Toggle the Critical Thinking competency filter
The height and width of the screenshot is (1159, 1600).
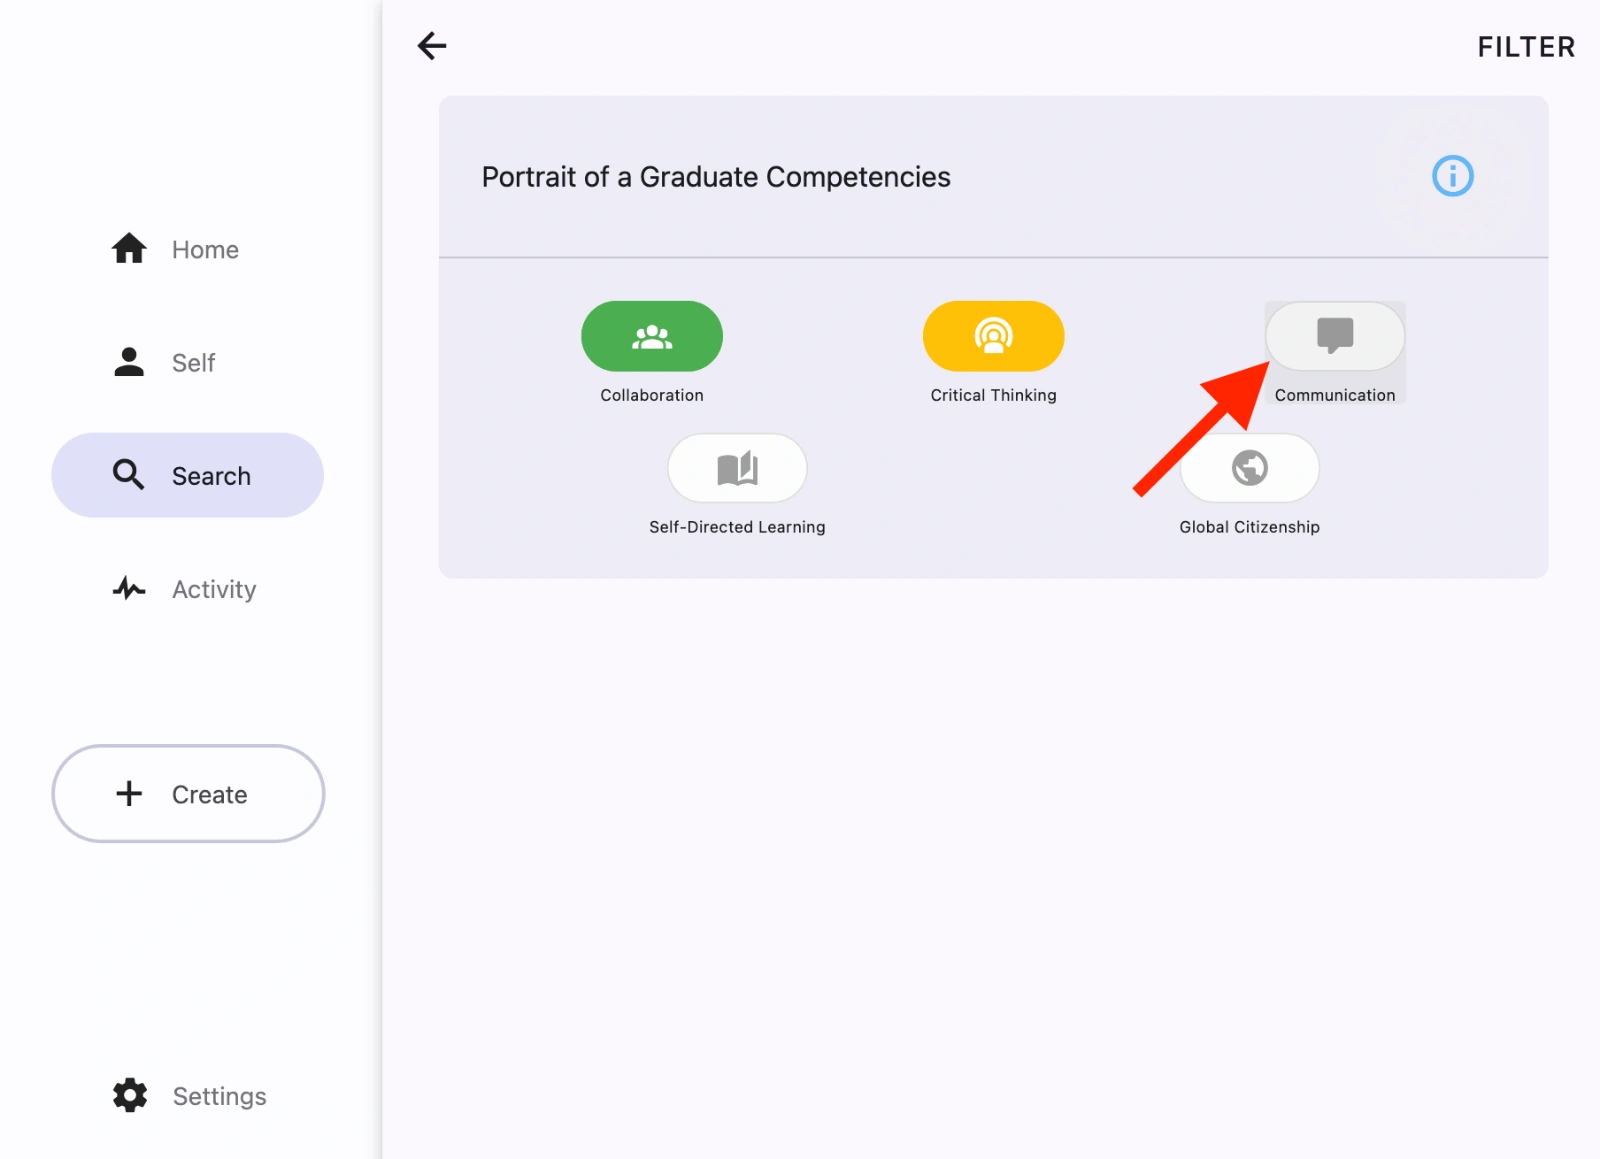pos(993,336)
